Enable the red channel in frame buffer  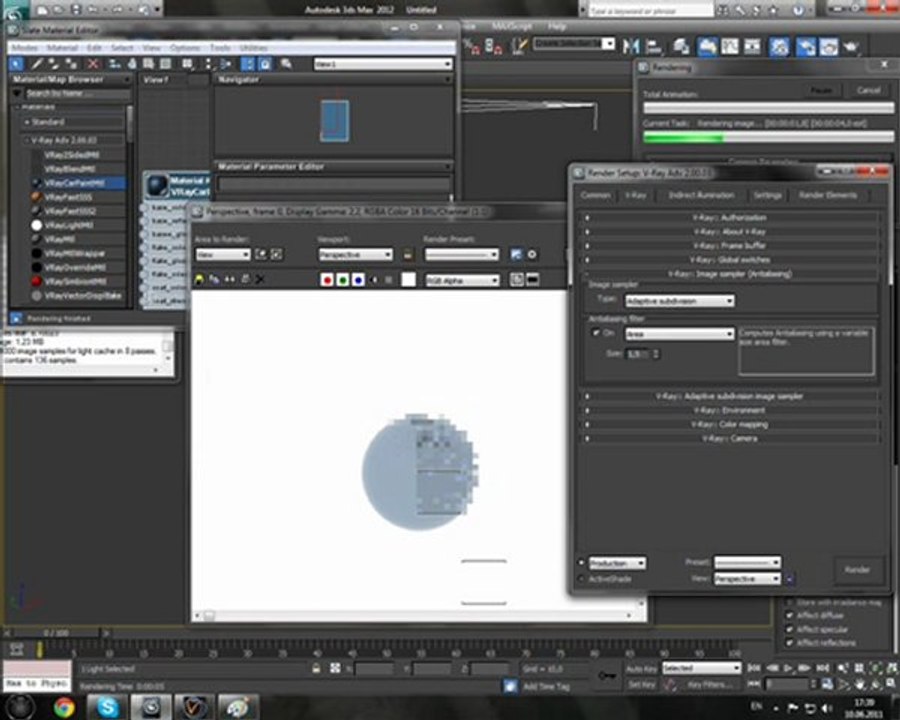(326, 281)
